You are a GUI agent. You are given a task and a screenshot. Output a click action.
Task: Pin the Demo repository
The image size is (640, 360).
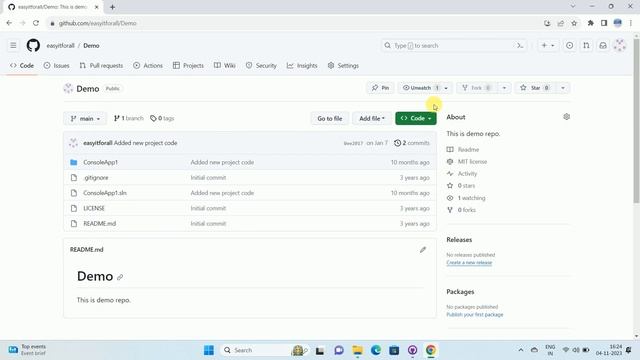pyautogui.click(x=380, y=88)
